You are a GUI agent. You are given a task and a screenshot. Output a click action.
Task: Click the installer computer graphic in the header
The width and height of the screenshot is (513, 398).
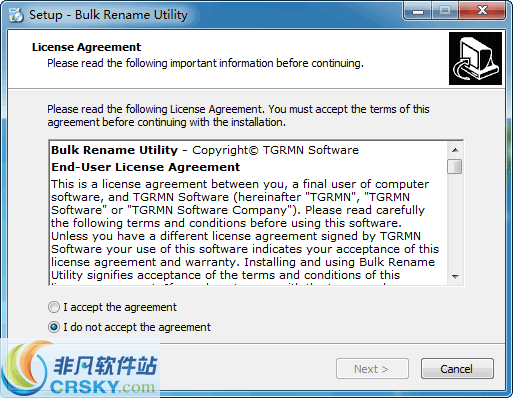click(x=475, y=58)
